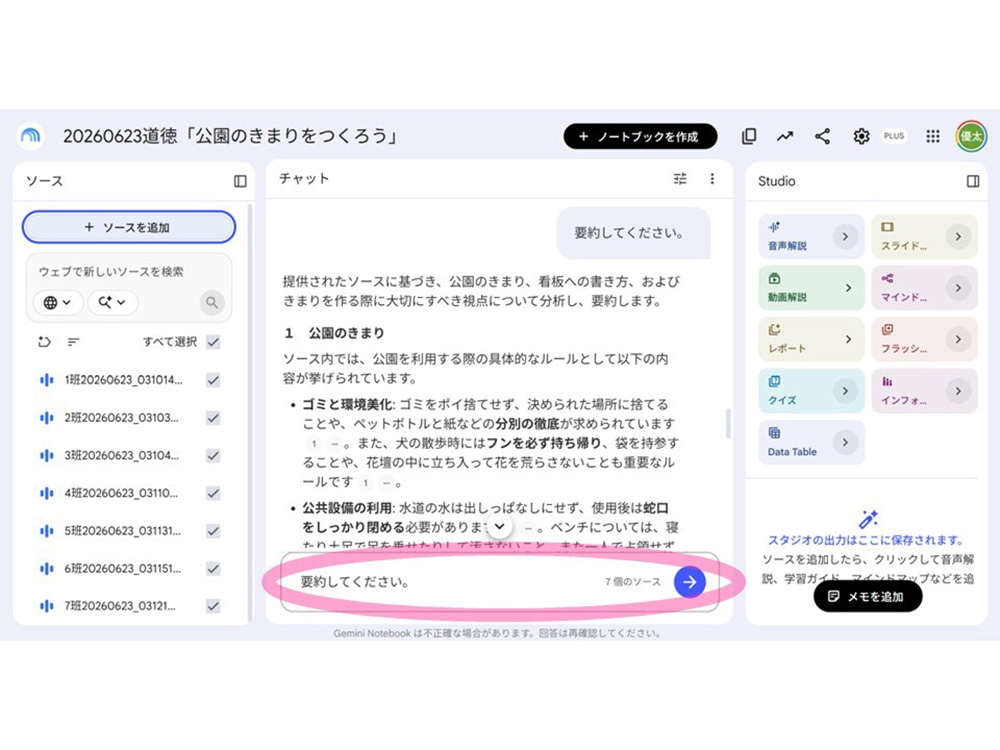Click the source search magnifier icon
The height and width of the screenshot is (750, 1000).
point(212,302)
